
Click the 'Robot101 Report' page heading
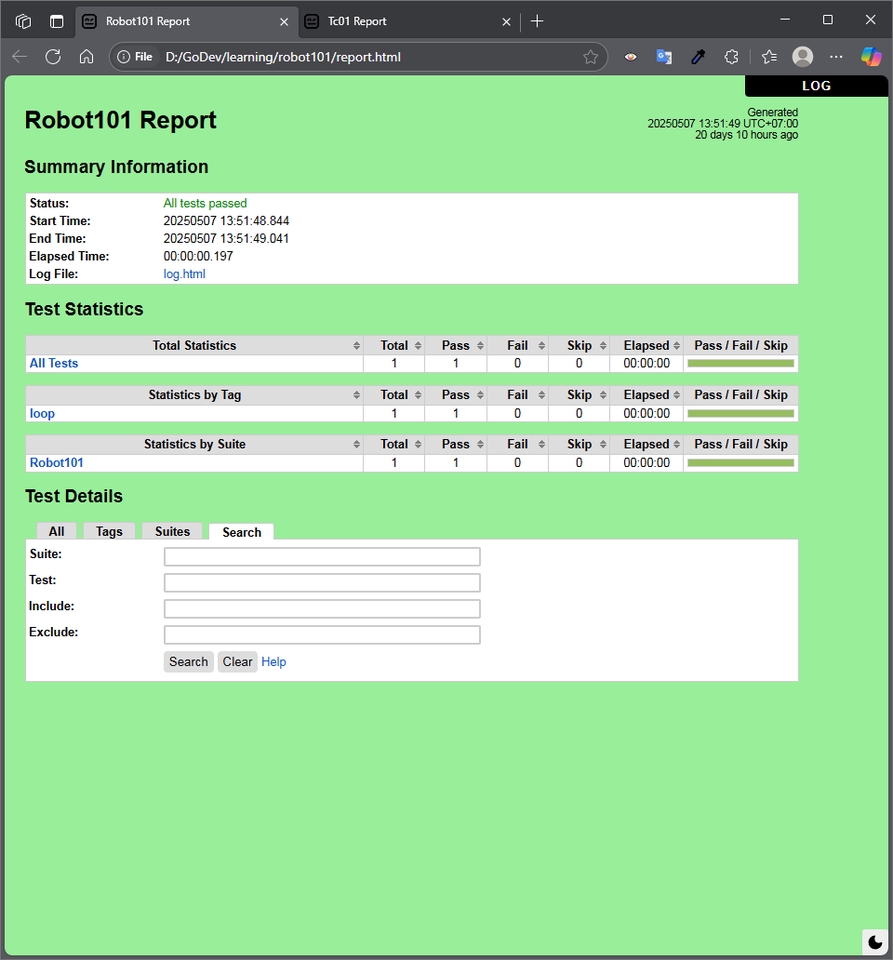tap(121, 120)
